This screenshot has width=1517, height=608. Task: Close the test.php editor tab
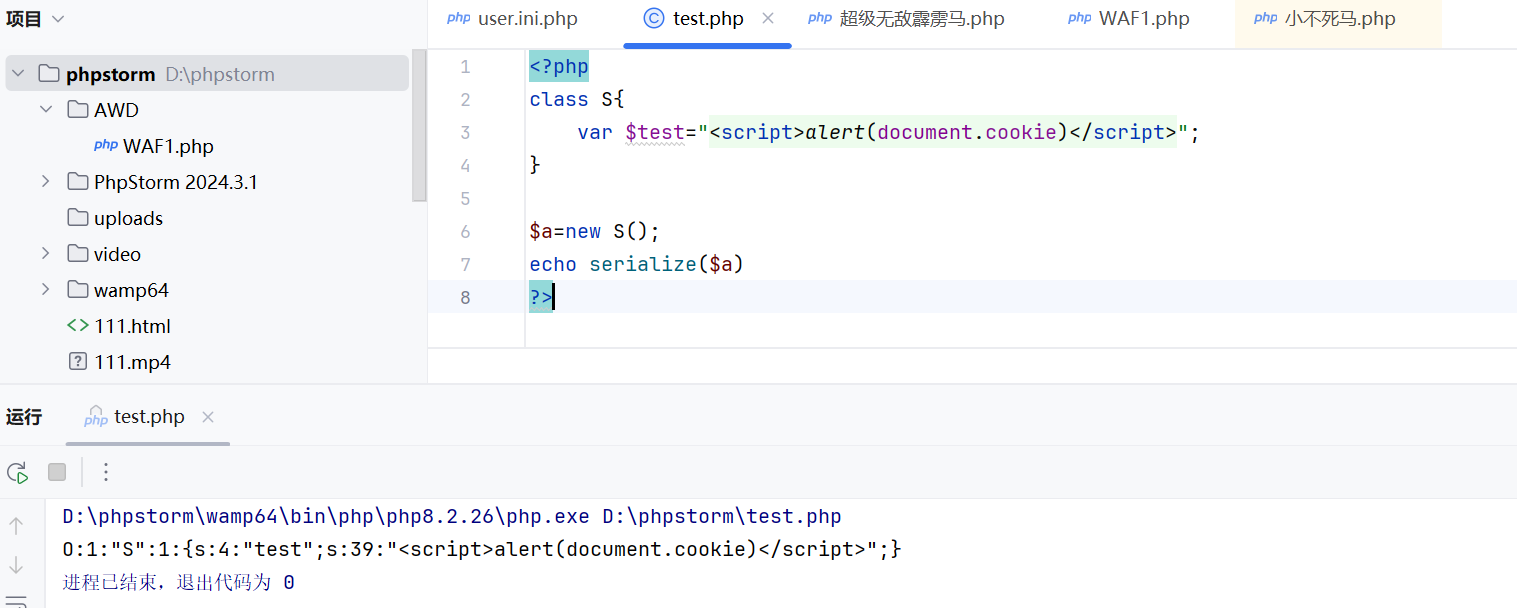(x=768, y=18)
